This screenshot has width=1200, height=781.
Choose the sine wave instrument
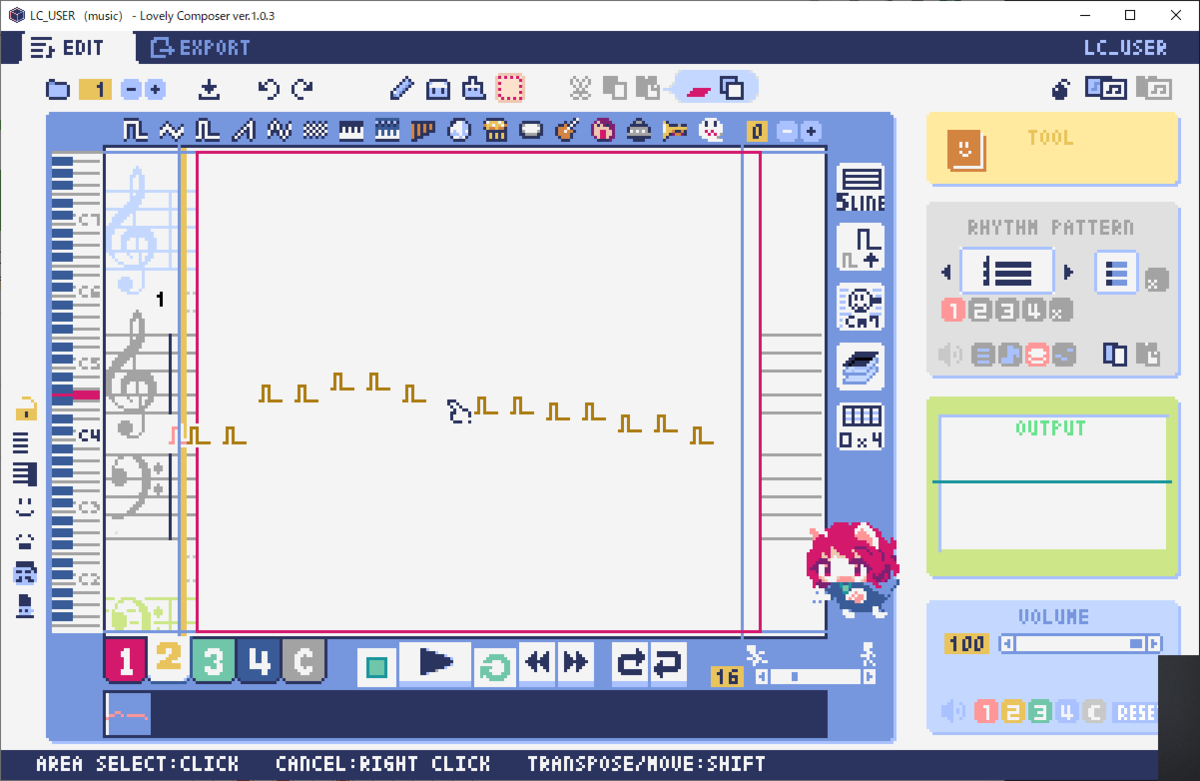[x=171, y=130]
